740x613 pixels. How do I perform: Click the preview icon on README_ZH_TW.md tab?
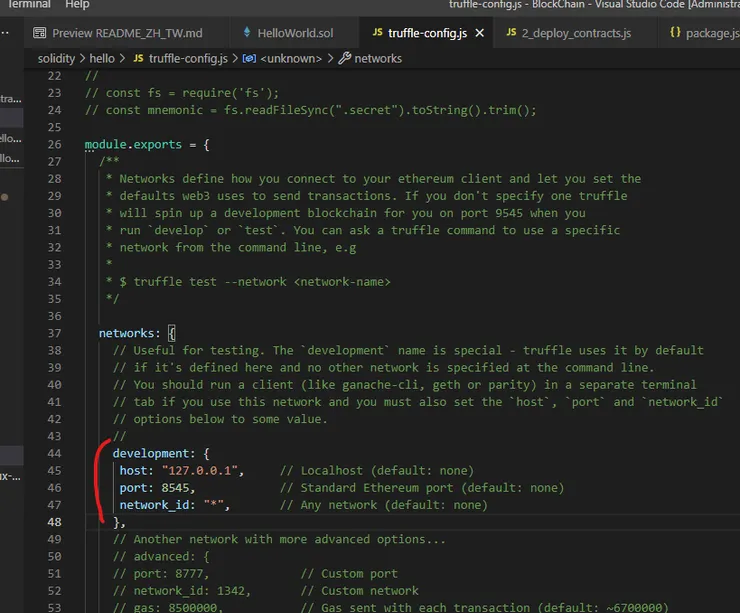tap(40, 33)
